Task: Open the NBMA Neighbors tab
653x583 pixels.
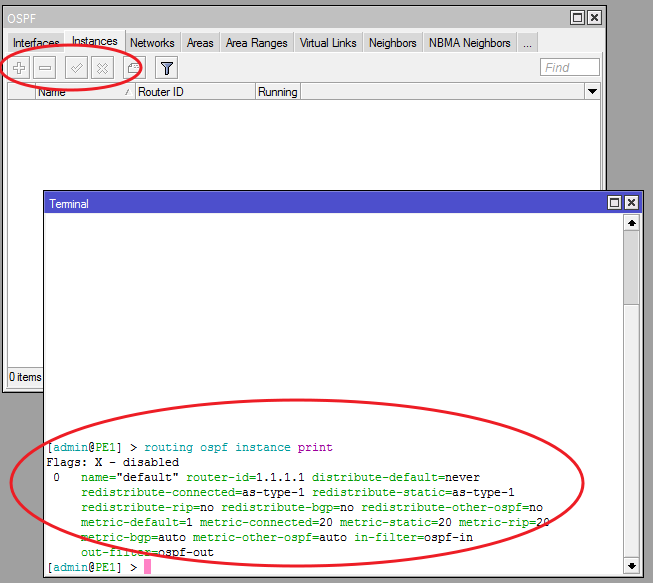Action: coord(469,42)
